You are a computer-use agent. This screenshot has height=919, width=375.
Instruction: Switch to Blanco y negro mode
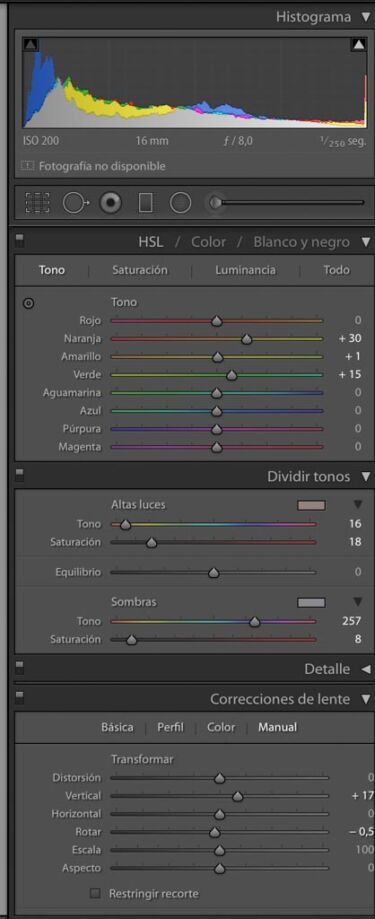[x=301, y=242]
